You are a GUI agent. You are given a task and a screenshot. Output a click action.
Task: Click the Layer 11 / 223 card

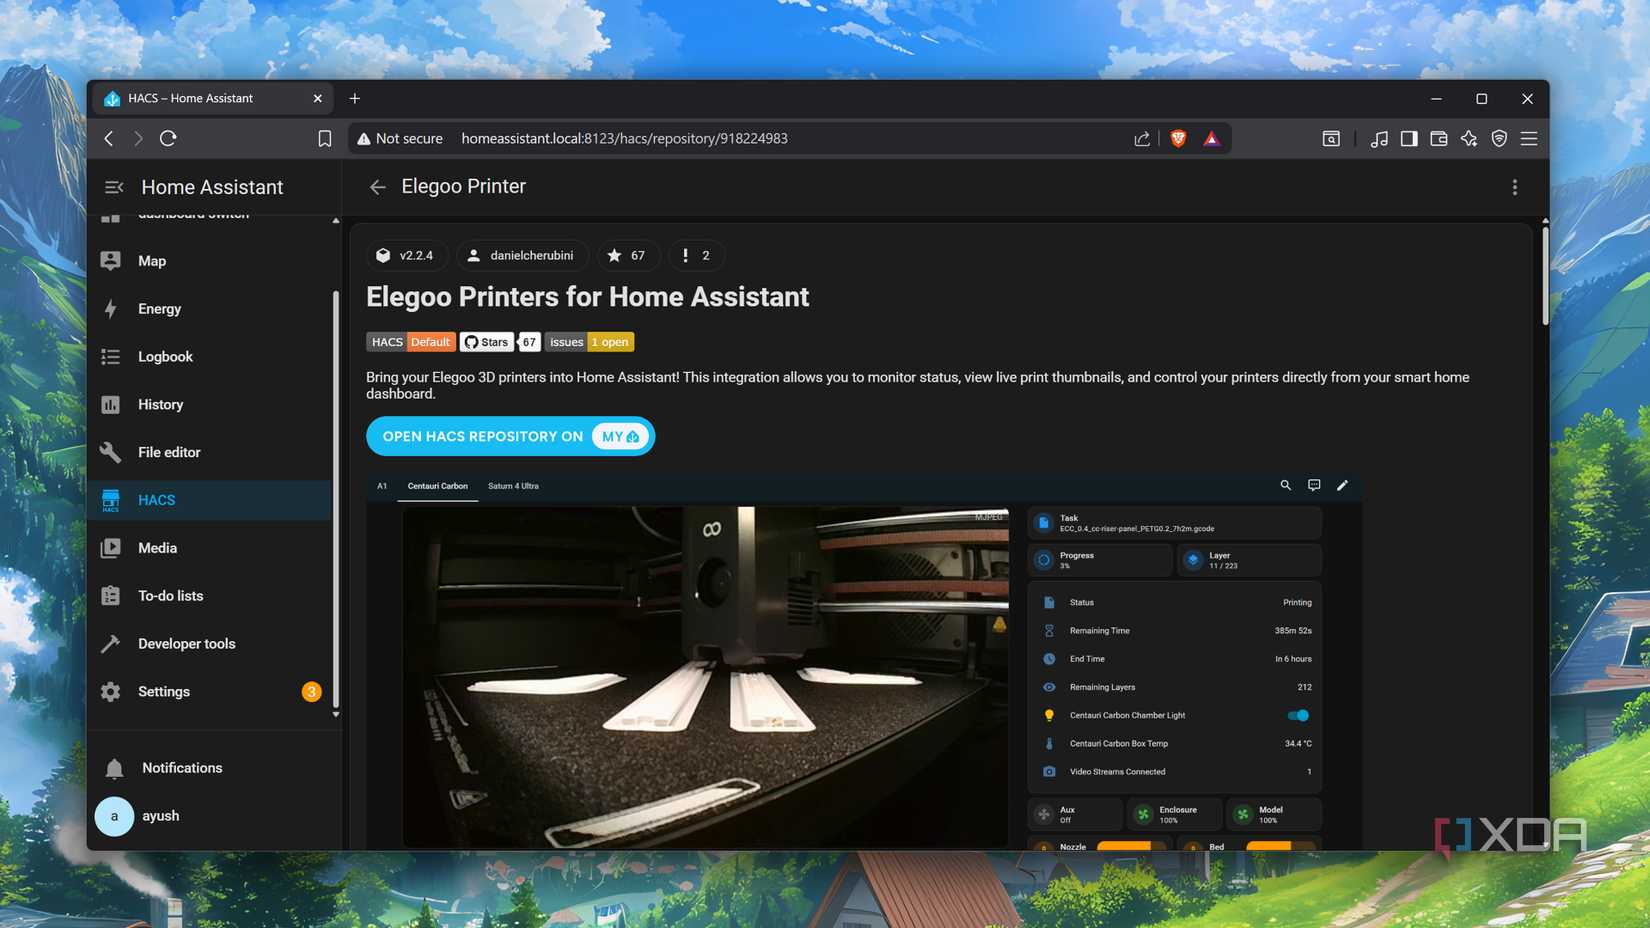click(x=1249, y=560)
